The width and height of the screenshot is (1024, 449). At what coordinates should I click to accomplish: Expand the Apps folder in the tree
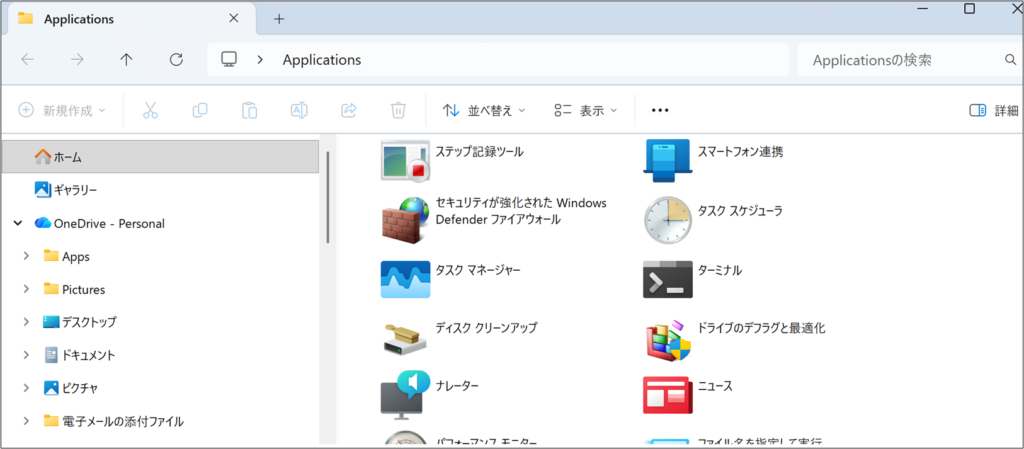(x=26, y=256)
